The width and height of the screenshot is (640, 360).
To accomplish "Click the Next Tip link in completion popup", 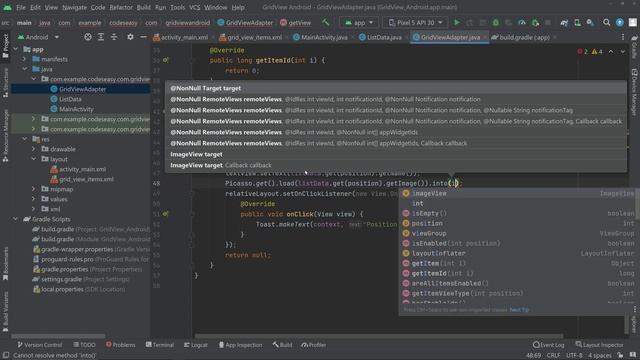I will [x=519, y=310].
